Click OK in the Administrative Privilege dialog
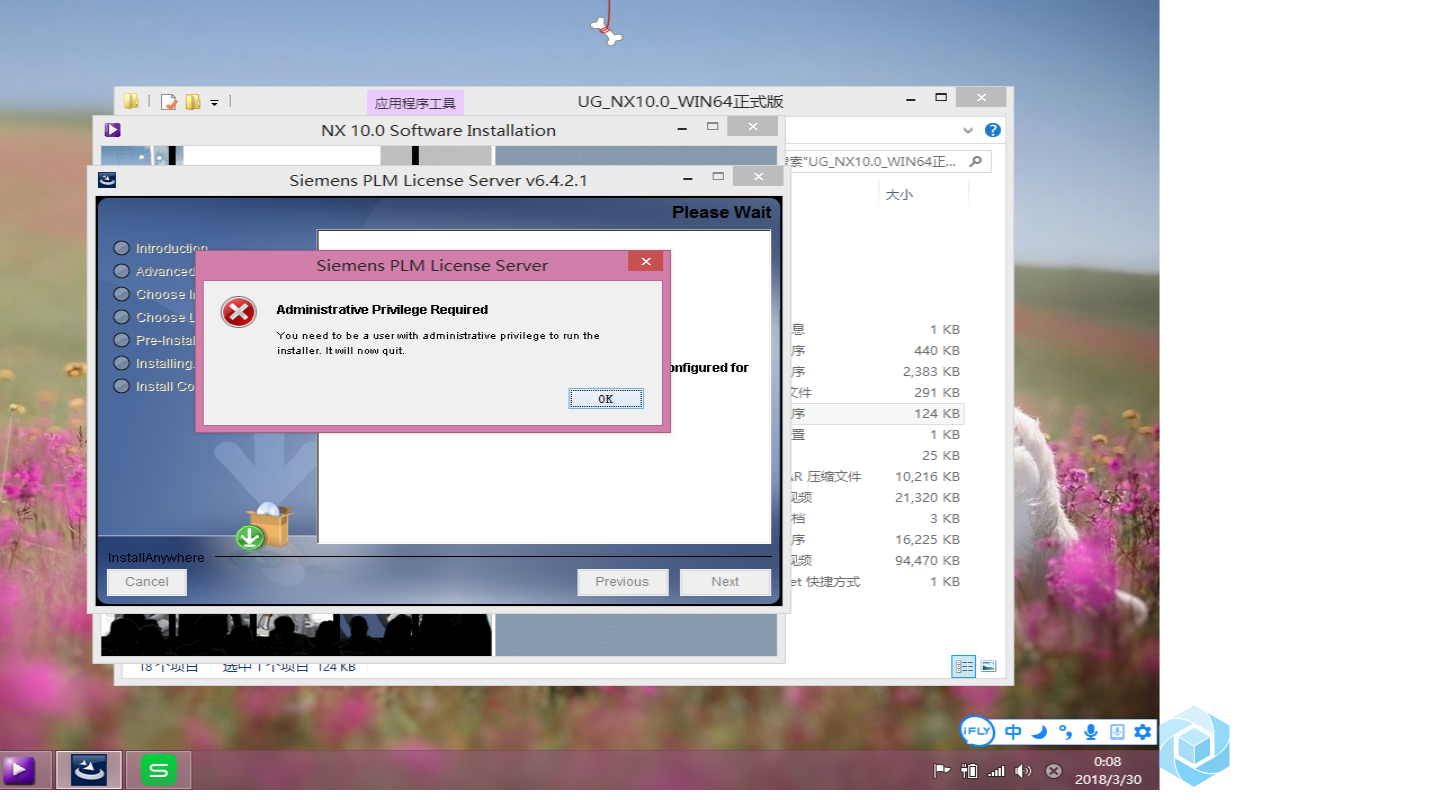This screenshot has width=1441, height=800. [x=606, y=398]
